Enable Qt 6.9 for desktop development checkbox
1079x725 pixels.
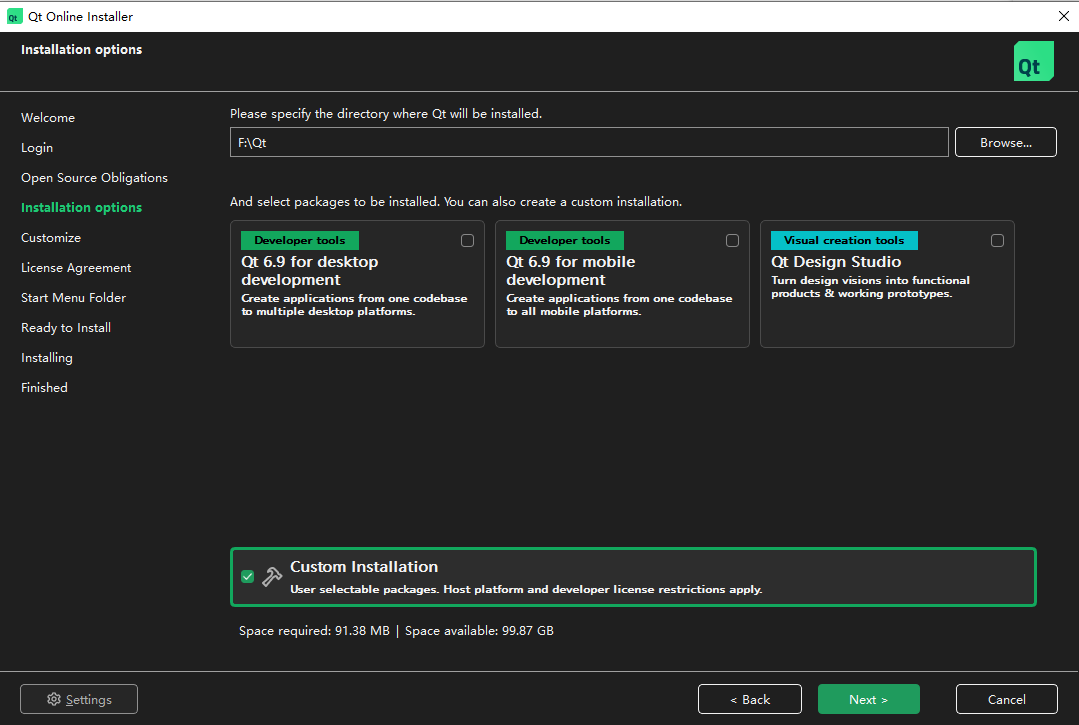tap(467, 241)
